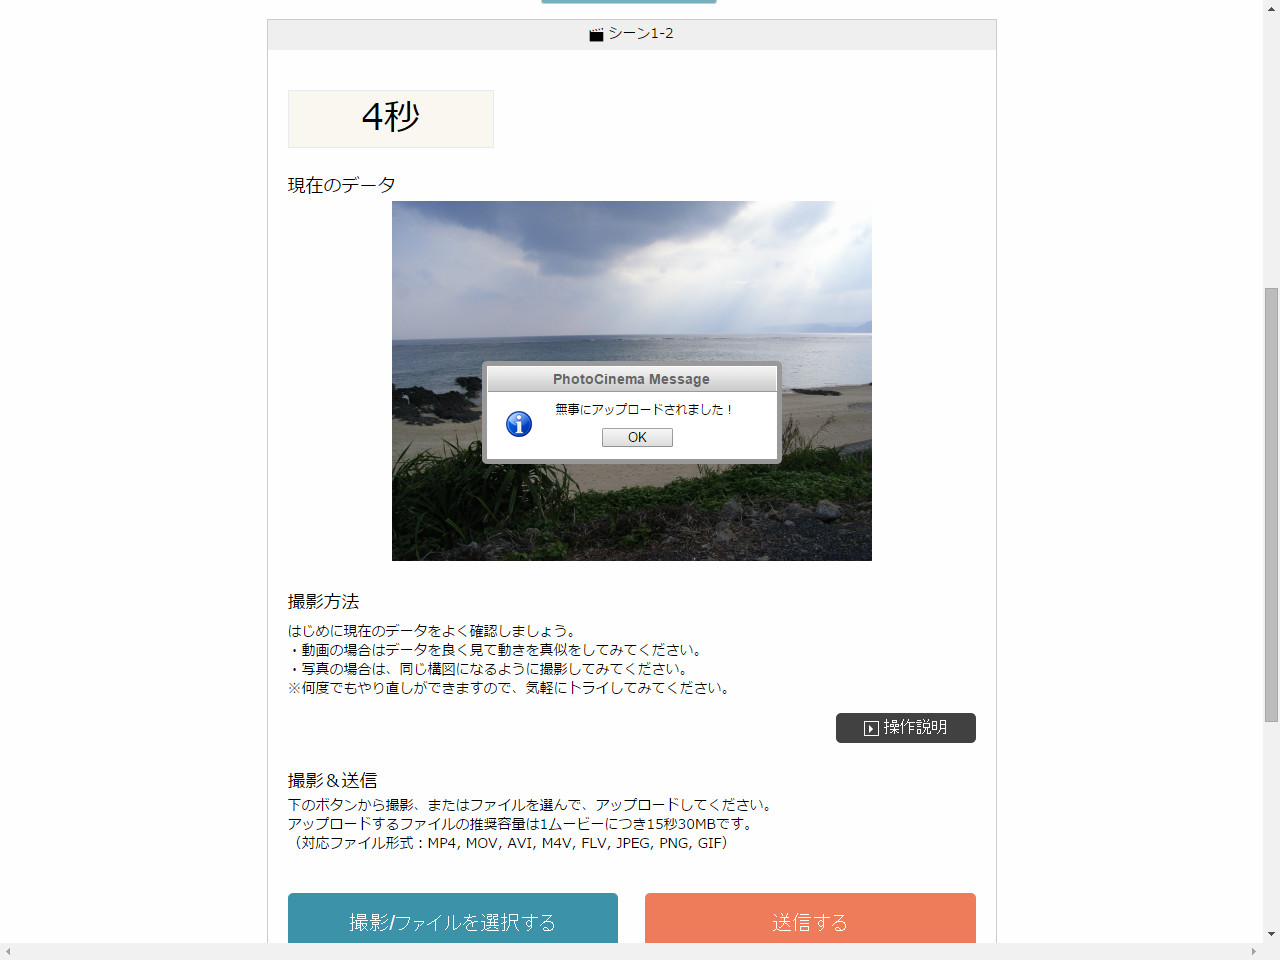Click the right arrow of the horizontal scrollbar

tap(1255, 952)
